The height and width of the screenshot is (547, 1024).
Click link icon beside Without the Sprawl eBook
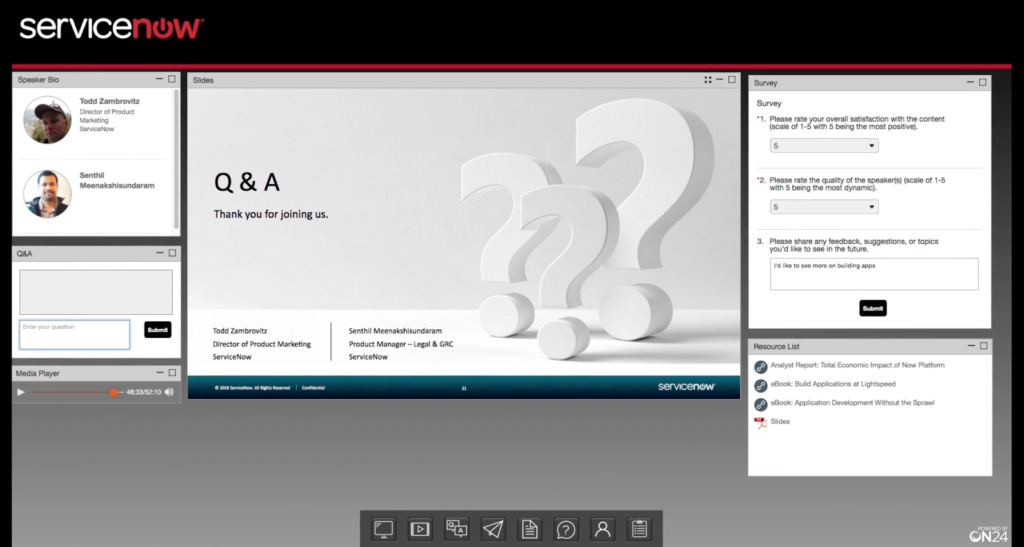click(760, 405)
